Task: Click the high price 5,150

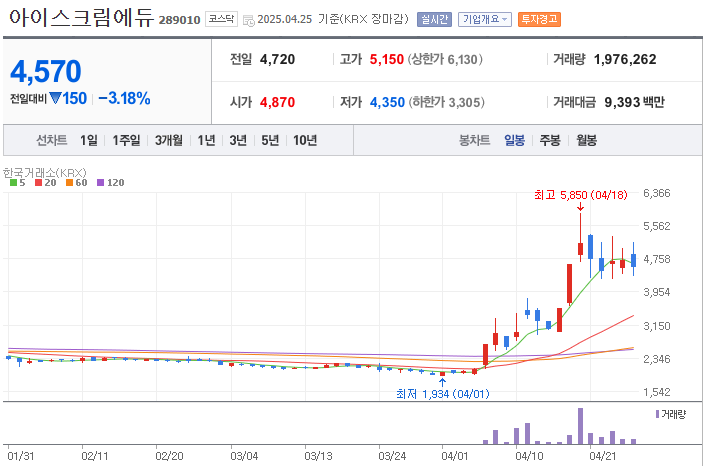Action: pos(386,59)
